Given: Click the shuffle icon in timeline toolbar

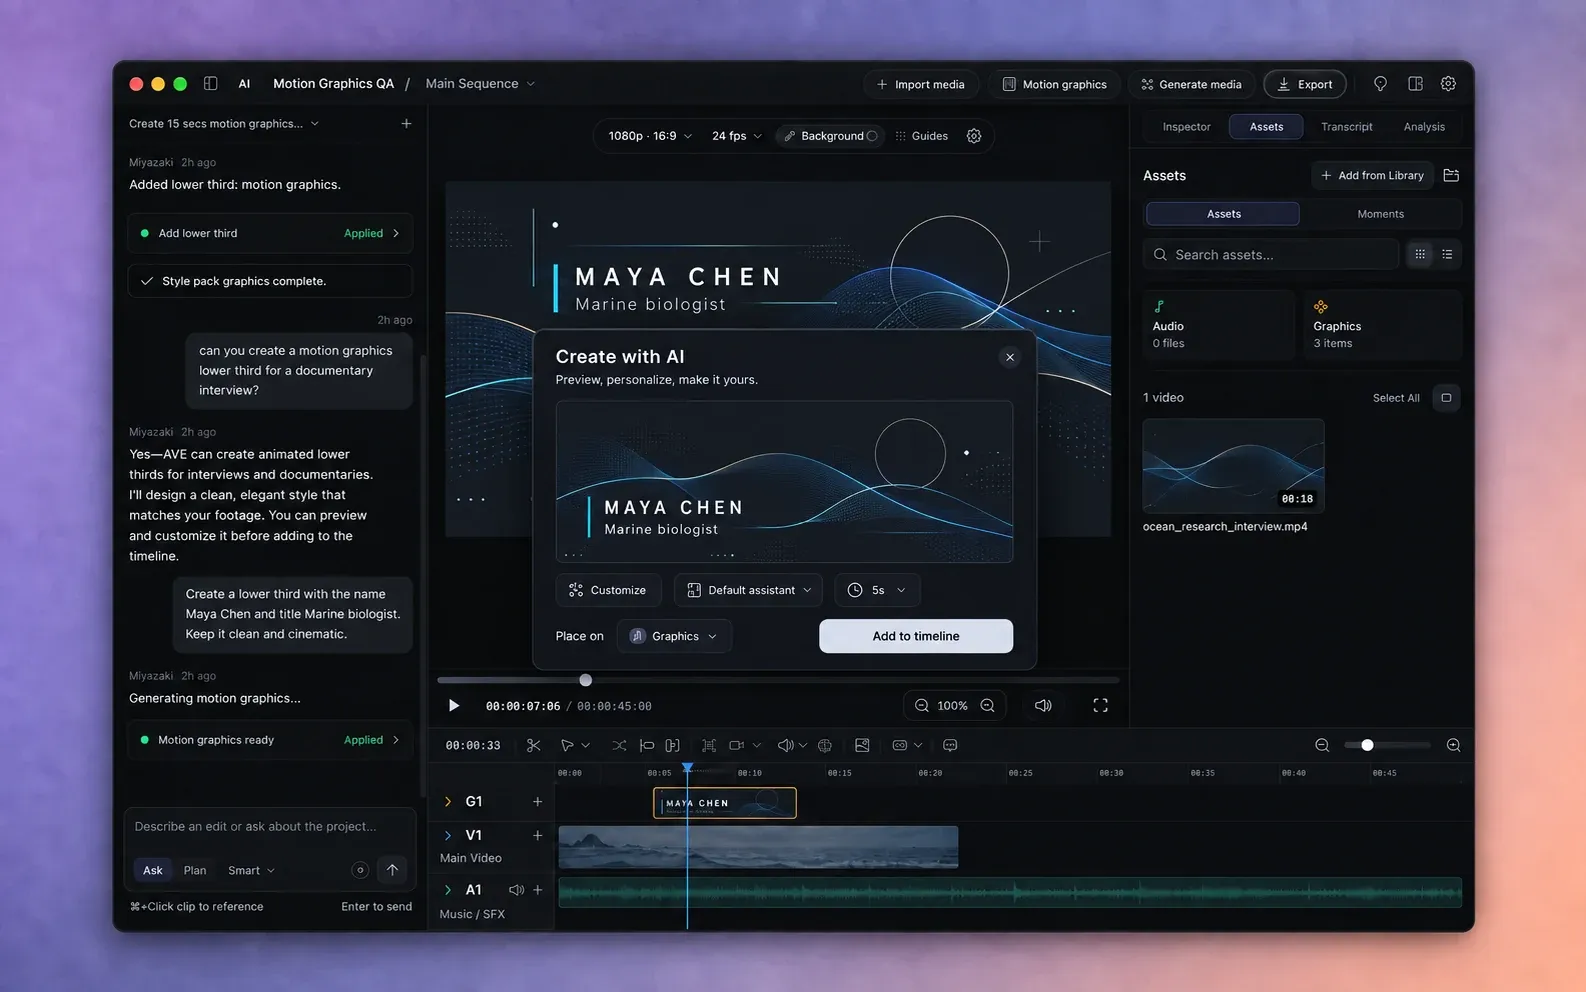Looking at the screenshot, I should tap(619, 745).
